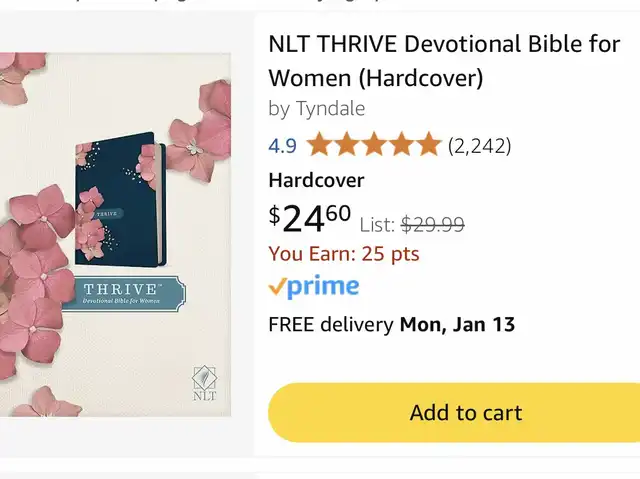Select the Hardcover format label
Image resolution: width=640 pixels, height=479 pixels.
[316, 180]
